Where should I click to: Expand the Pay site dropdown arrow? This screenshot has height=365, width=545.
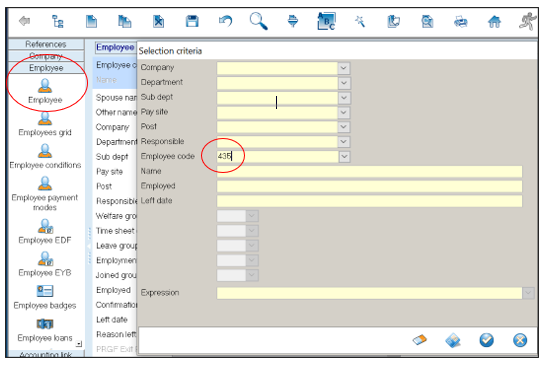[344, 112]
